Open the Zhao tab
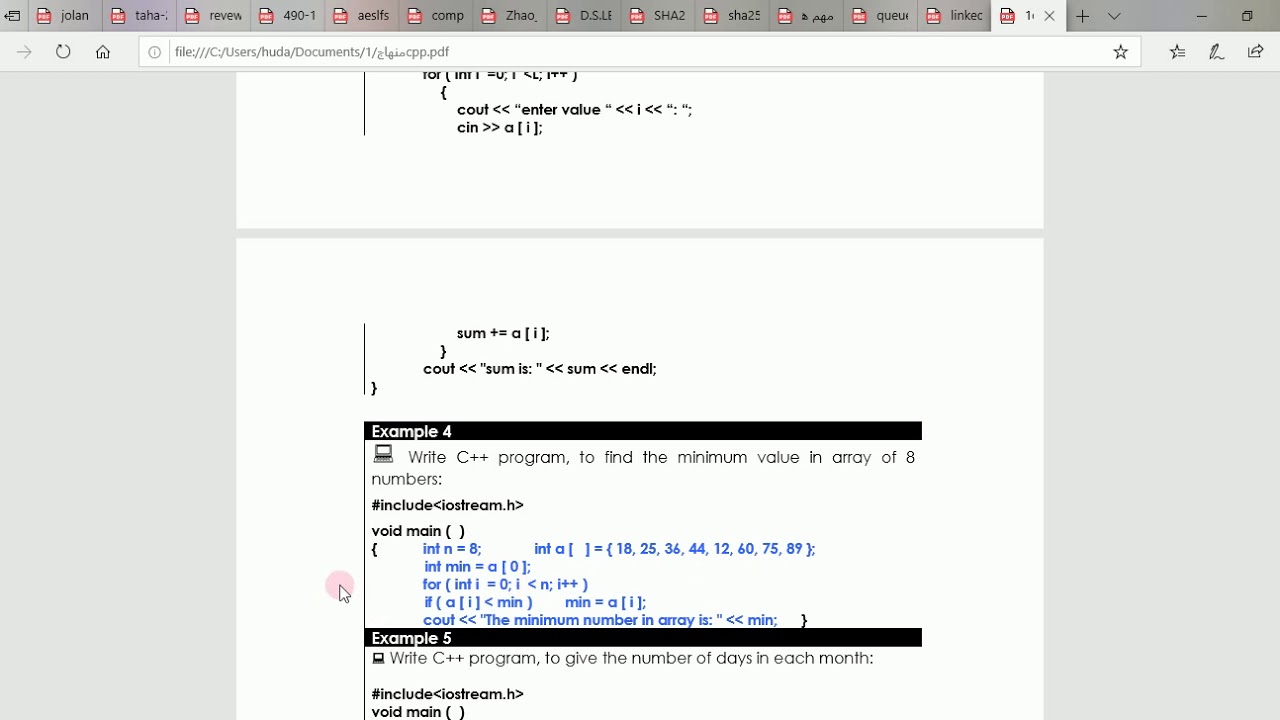This screenshot has height=720, width=1280. [510, 16]
